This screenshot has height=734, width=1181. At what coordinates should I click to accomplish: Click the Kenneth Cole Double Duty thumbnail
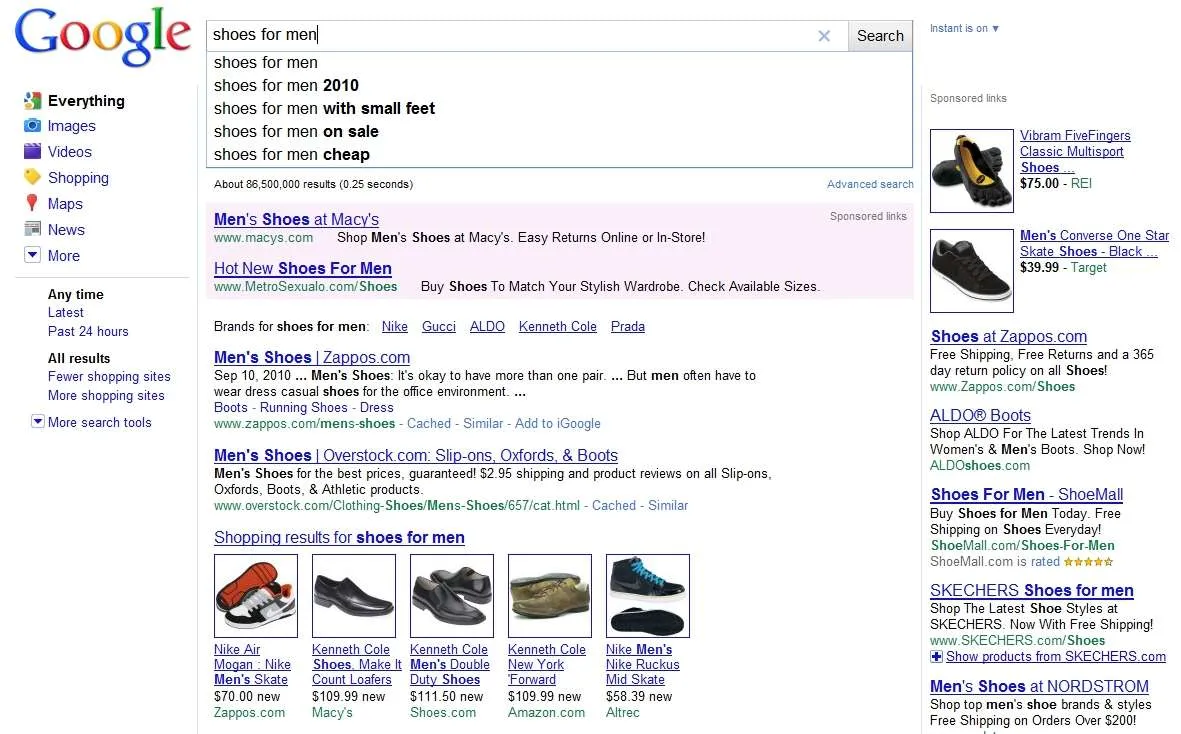pos(452,596)
